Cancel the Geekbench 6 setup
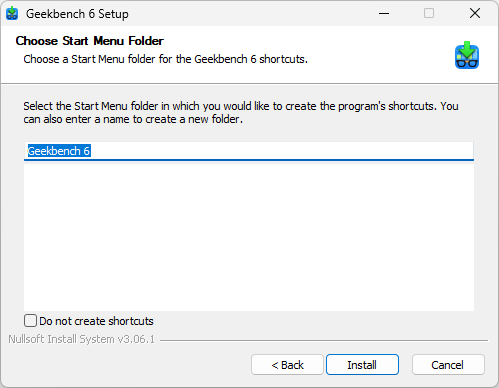The width and height of the screenshot is (499, 388). click(x=448, y=365)
